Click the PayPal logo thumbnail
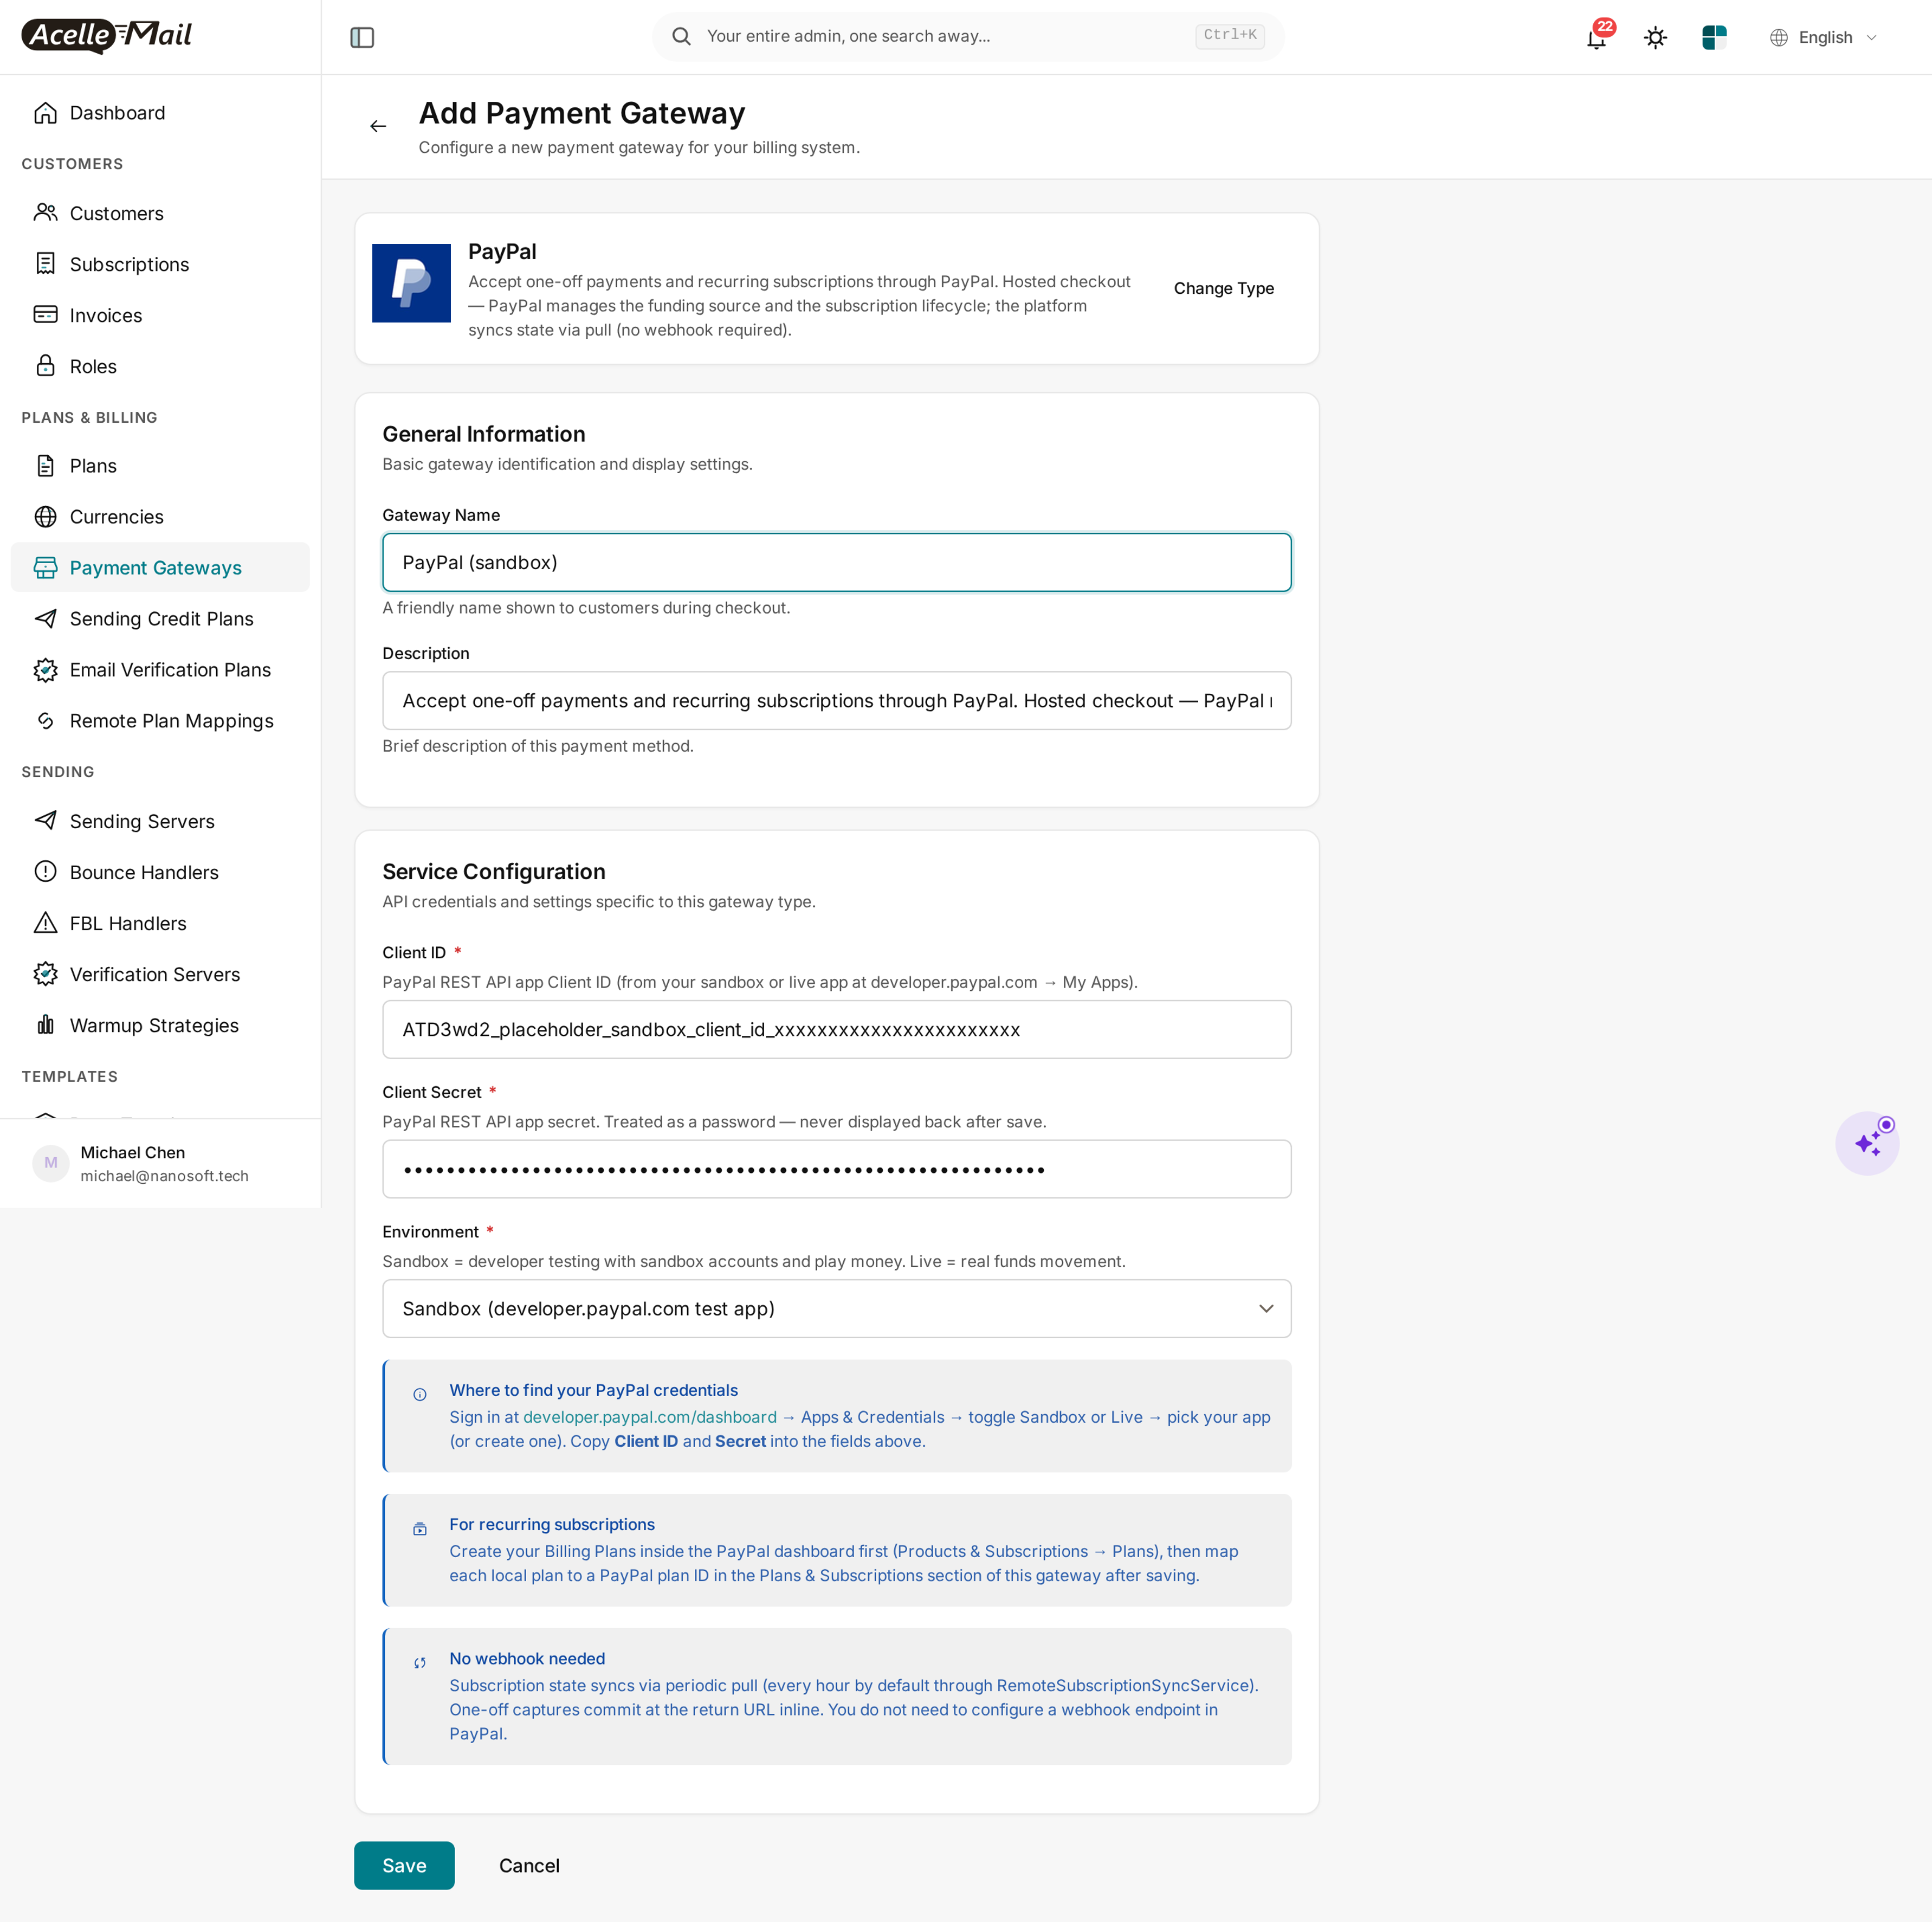Viewport: 1932px width, 1922px height. (x=411, y=283)
